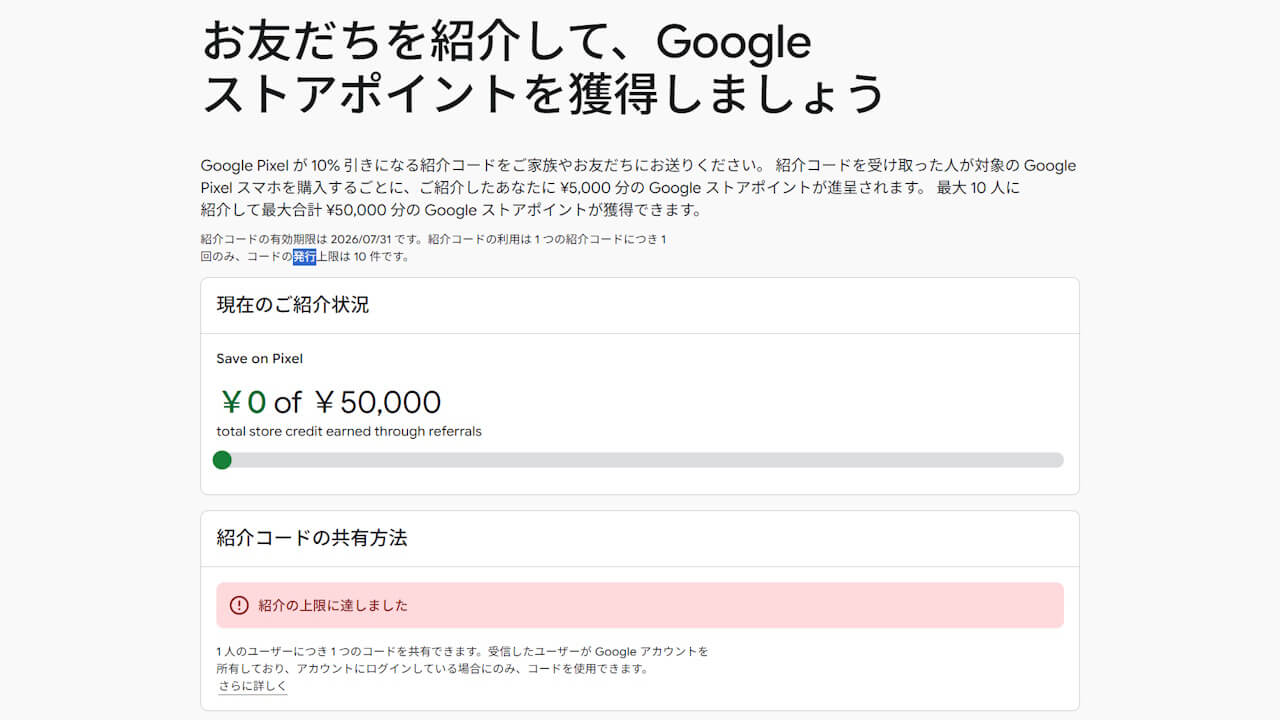Image resolution: width=1280 pixels, height=720 pixels.
Task: Click the gray referral progress bar track
Action: [640, 460]
